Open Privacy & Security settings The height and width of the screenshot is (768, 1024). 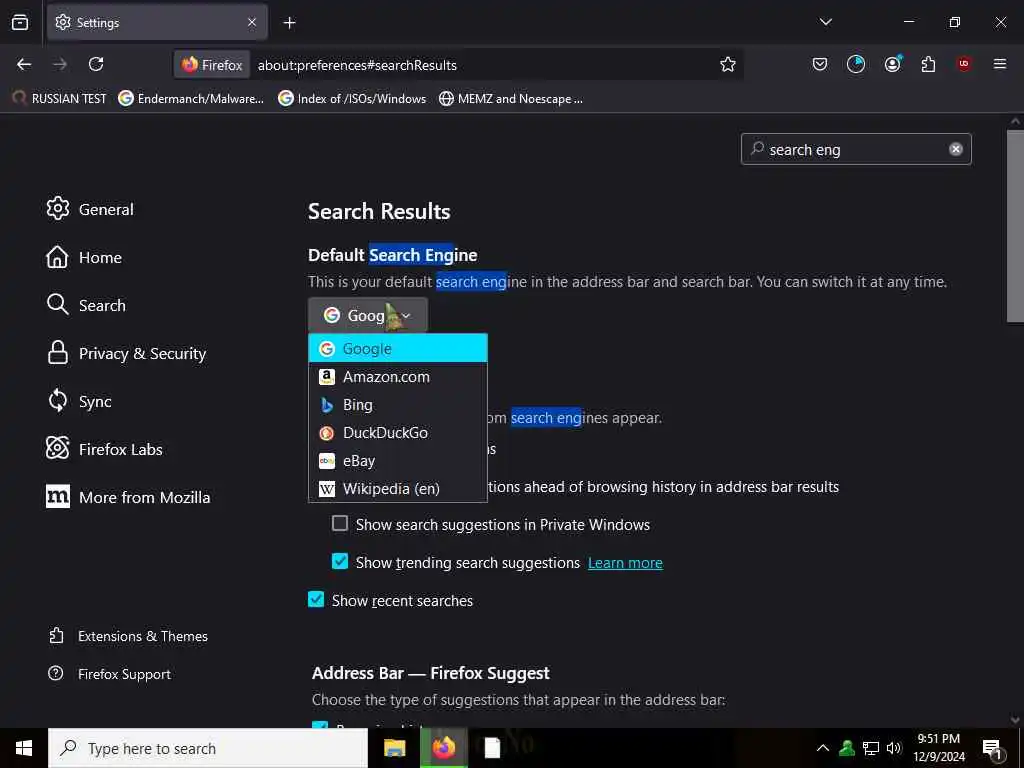coord(127,353)
